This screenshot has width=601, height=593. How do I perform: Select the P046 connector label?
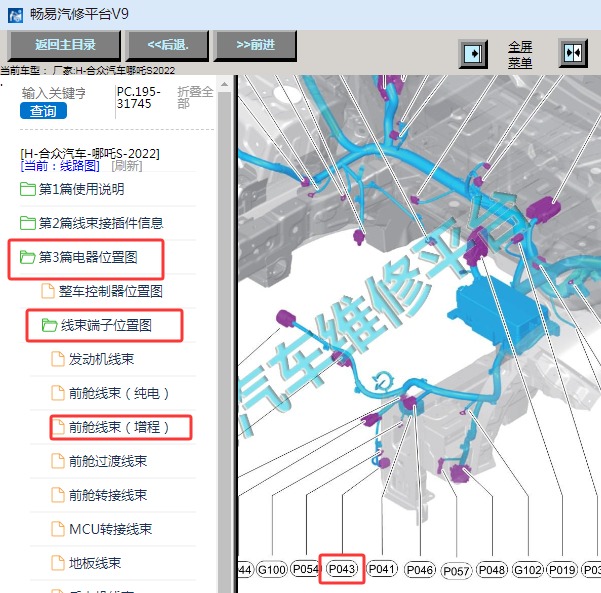pyautogui.click(x=420, y=570)
